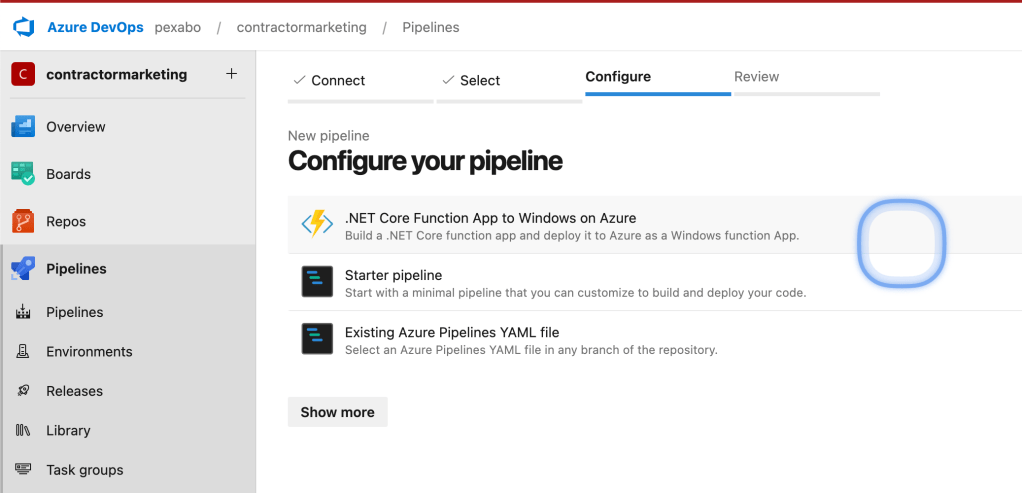Go to the pexabo organization breadcrumb
Screen dimensions: 1022x493
pos(177,27)
